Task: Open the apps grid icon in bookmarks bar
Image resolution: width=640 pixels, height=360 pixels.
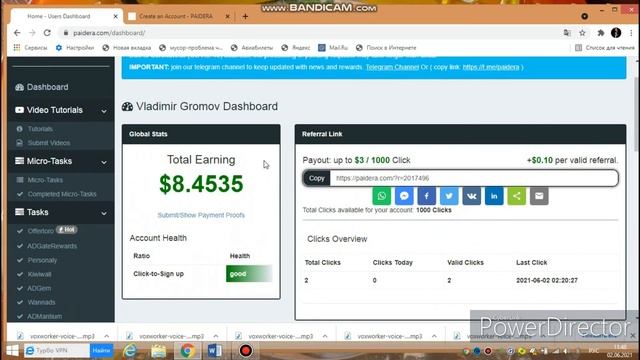Action: pyautogui.click(x=17, y=48)
